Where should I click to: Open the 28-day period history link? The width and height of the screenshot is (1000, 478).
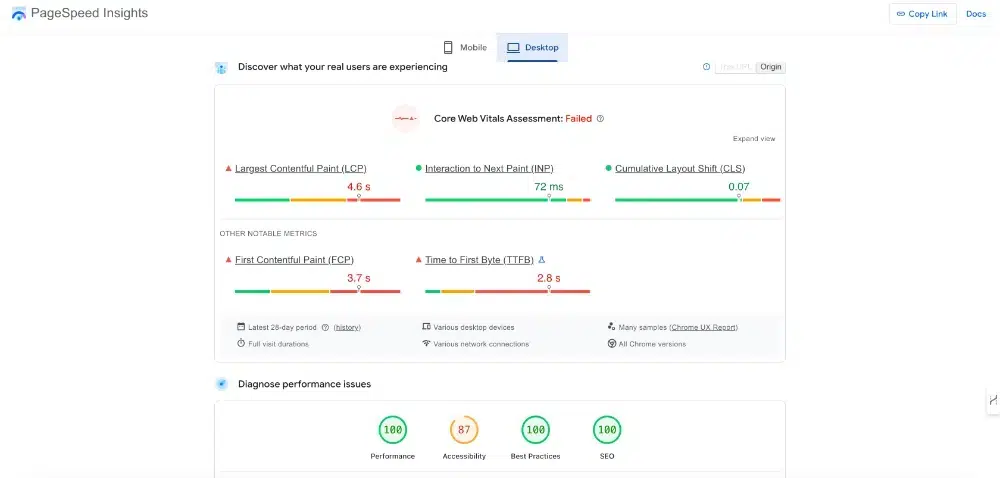[x=347, y=328]
